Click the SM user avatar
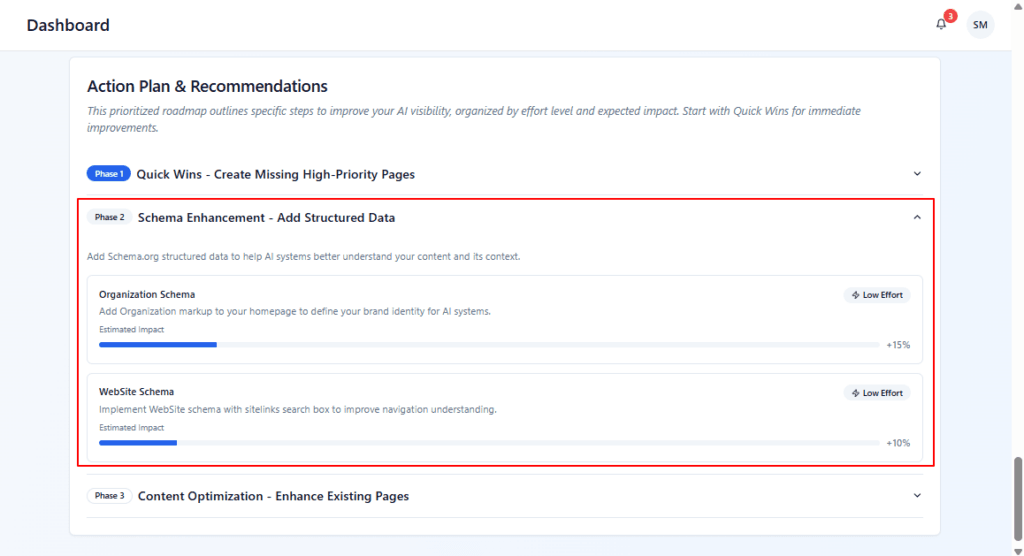The width and height of the screenshot is (1024, 556). [x=980, y=25]
